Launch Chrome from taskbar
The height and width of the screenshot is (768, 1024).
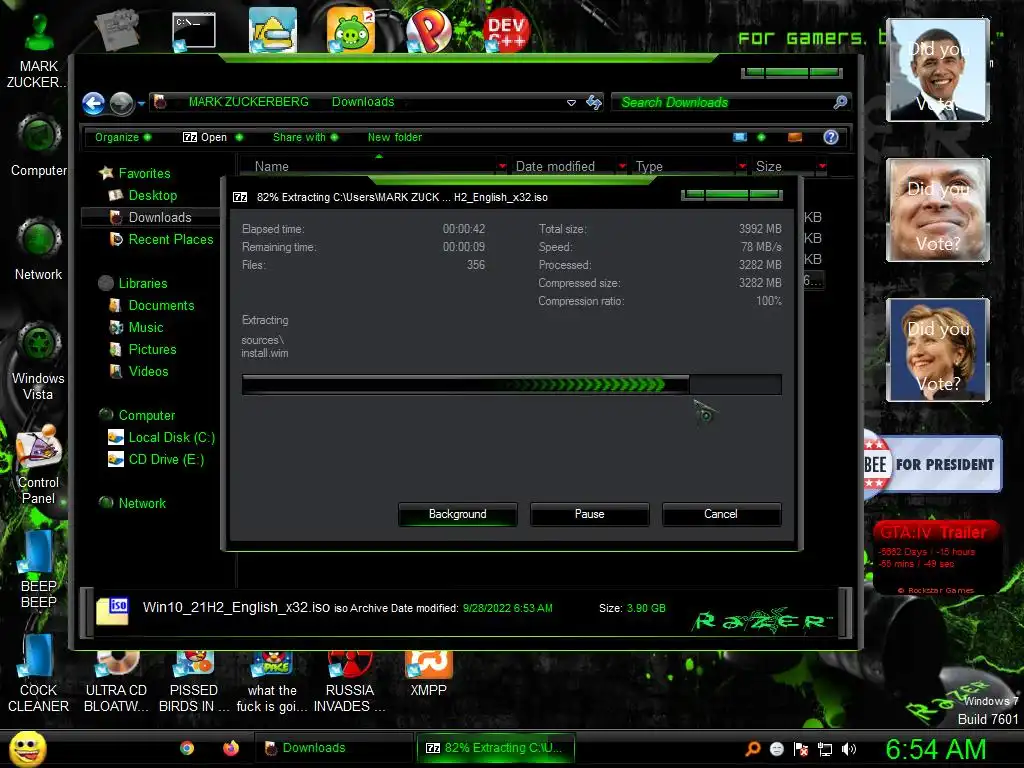click(187, 748)
